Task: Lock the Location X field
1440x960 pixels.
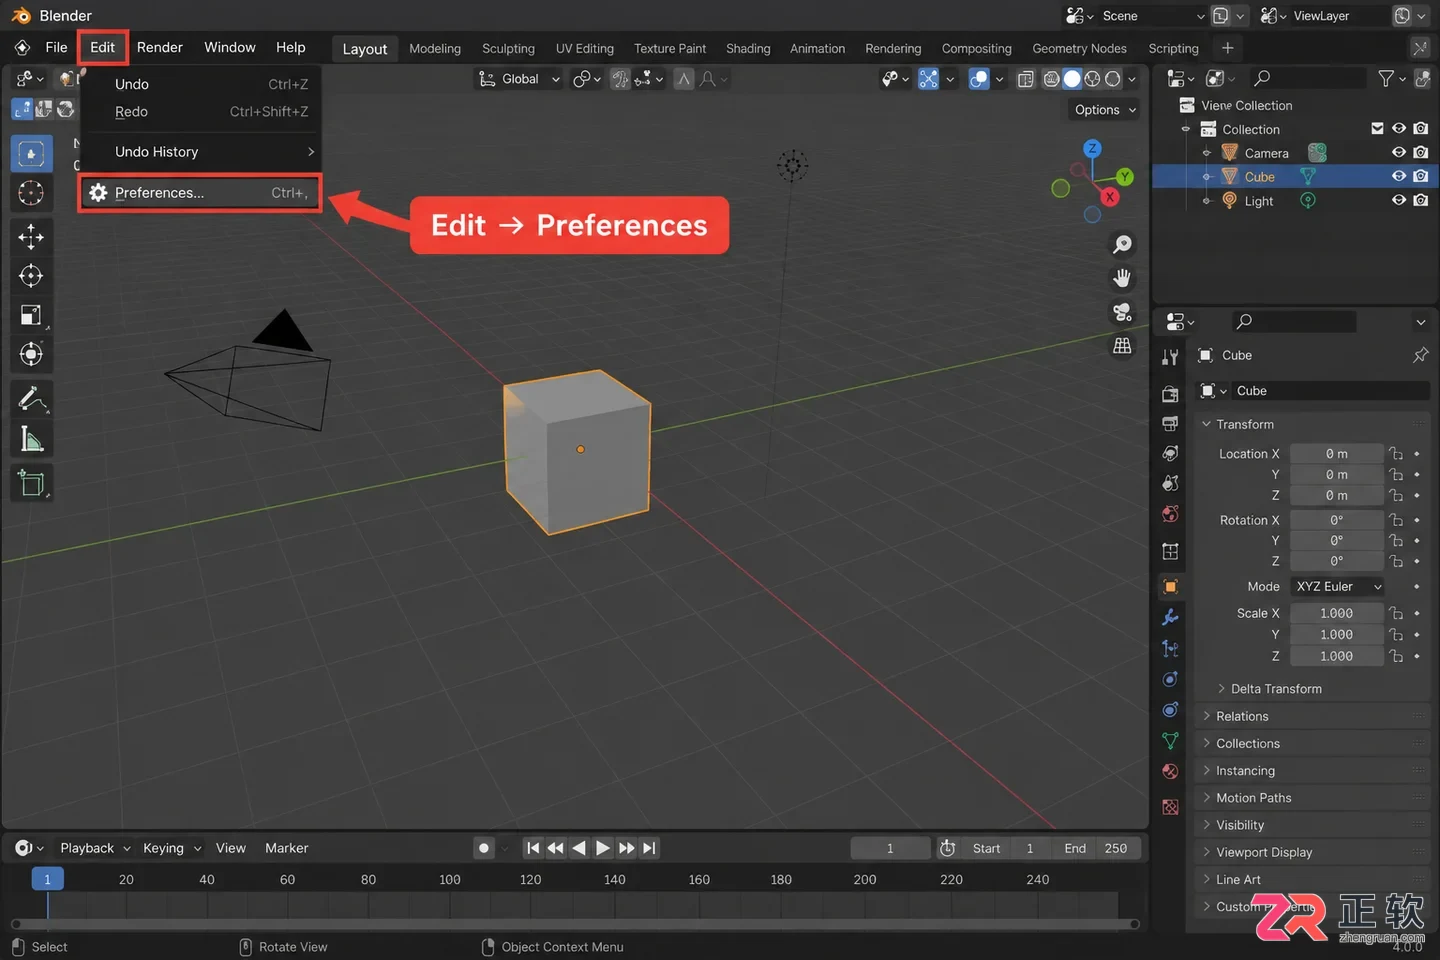Action: (1397, 454)
